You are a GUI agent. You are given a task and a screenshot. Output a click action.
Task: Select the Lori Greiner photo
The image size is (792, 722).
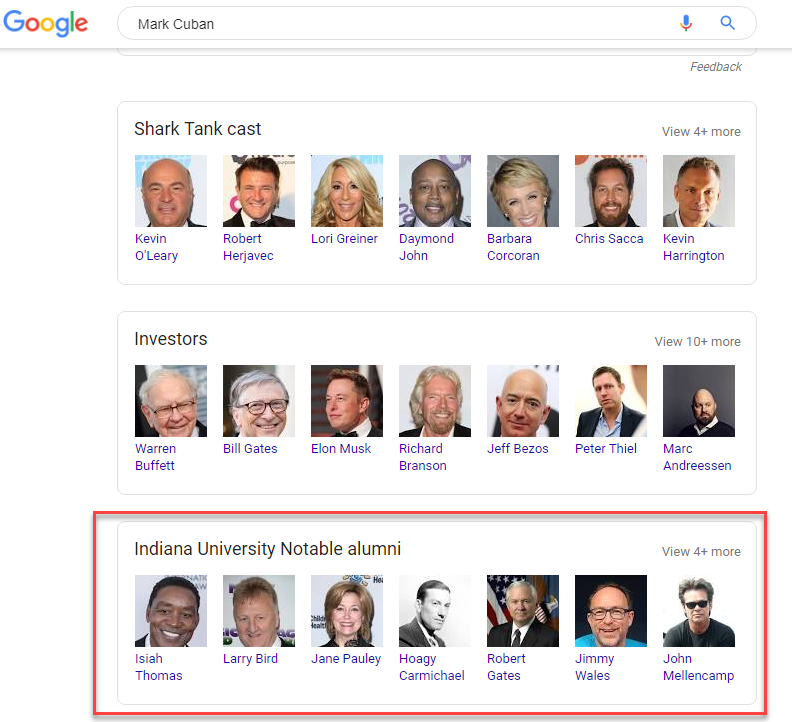(347, 191)
